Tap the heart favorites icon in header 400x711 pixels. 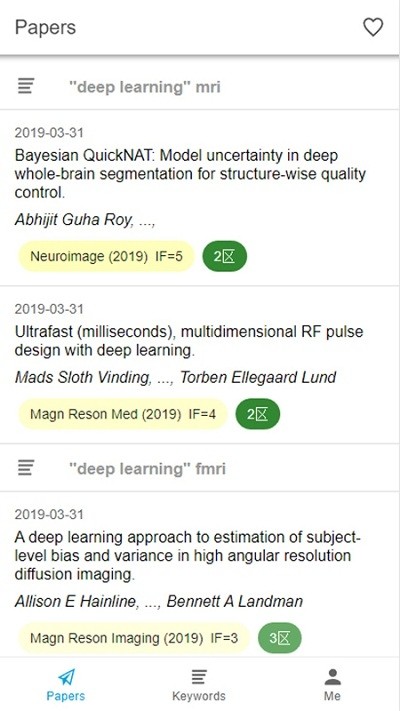coord(373,28)
